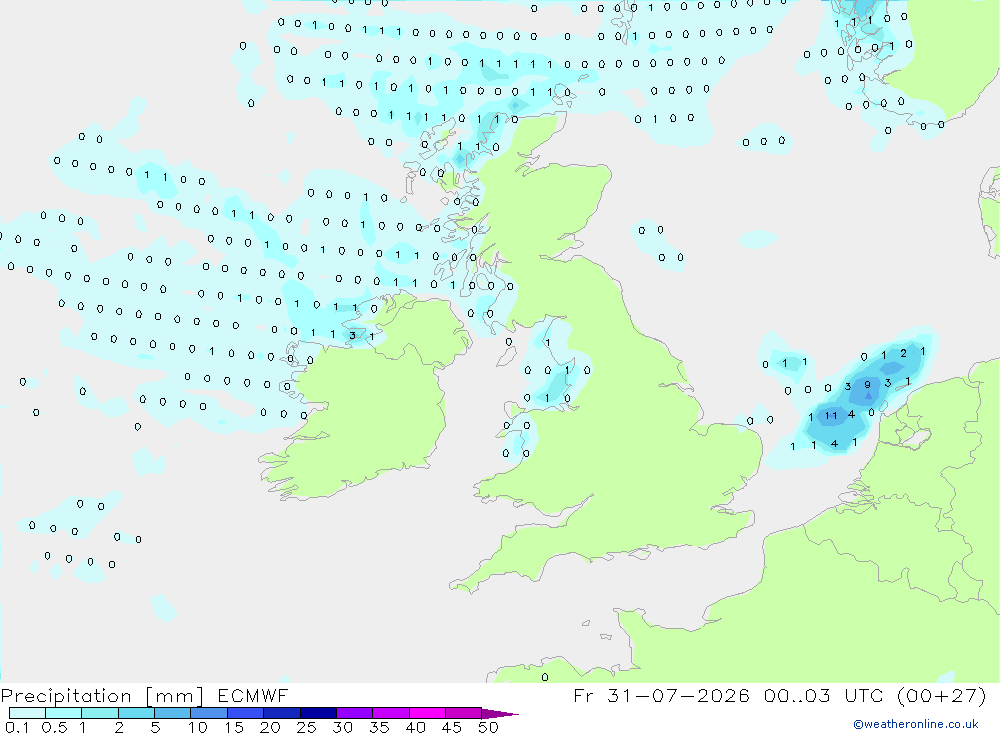Pick the 2–5 mm legend swatch
Viewport: 1000px width, 733px height.
coord(136,713)
